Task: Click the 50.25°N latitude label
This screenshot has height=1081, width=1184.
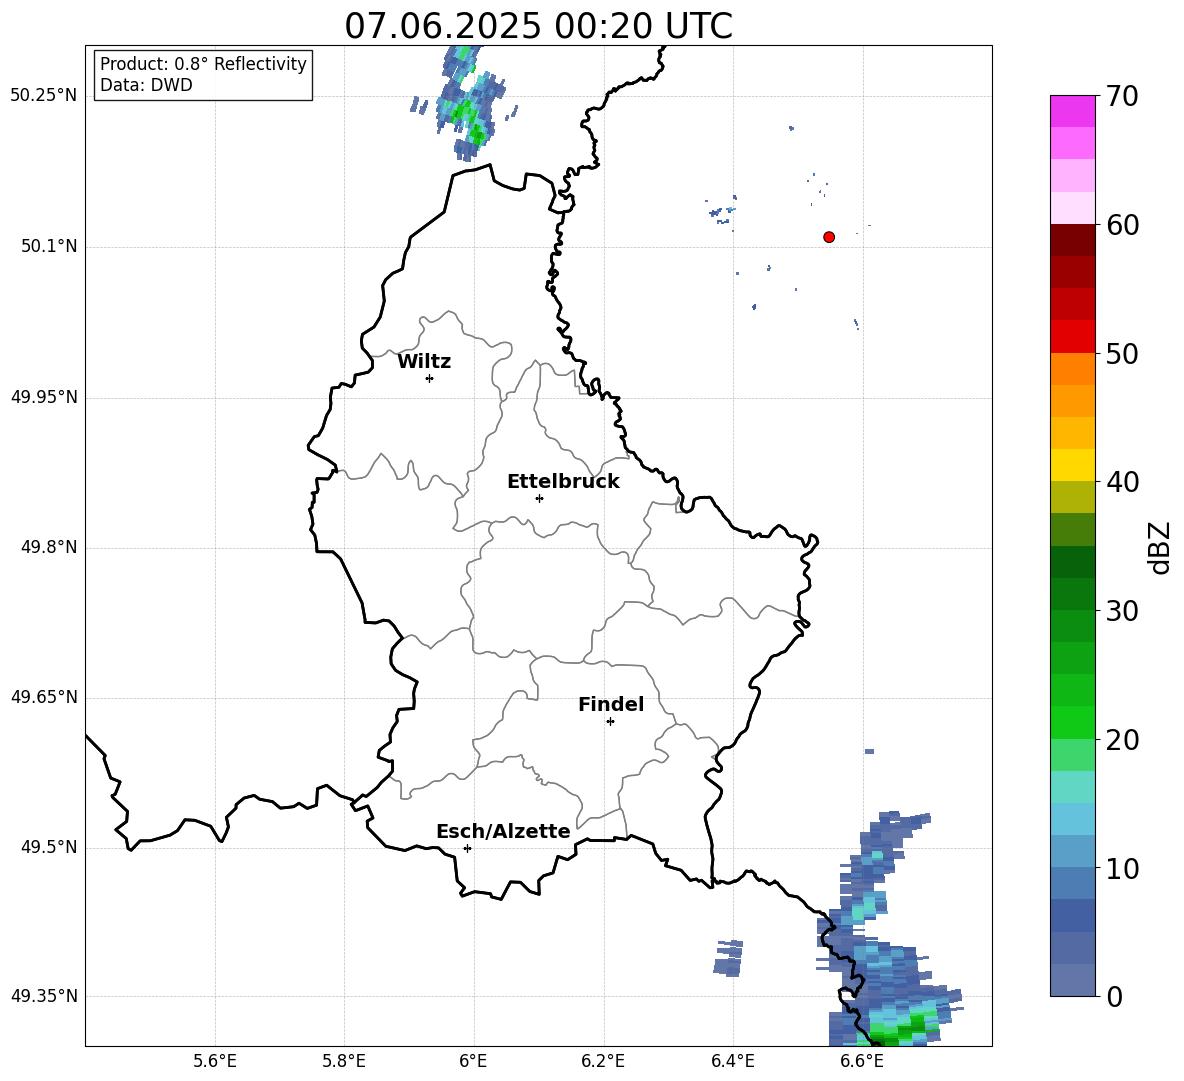Action: pos(44,96)
